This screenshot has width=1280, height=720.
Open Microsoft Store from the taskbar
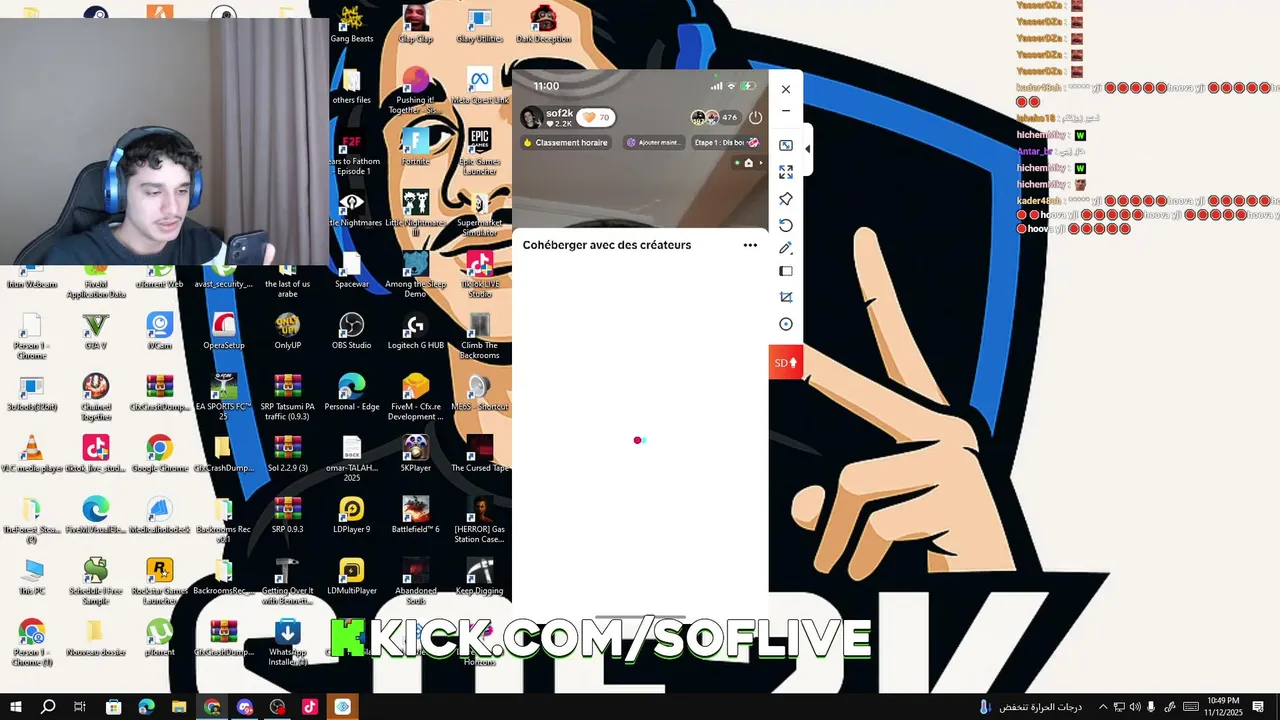click(x=113, y=707)
